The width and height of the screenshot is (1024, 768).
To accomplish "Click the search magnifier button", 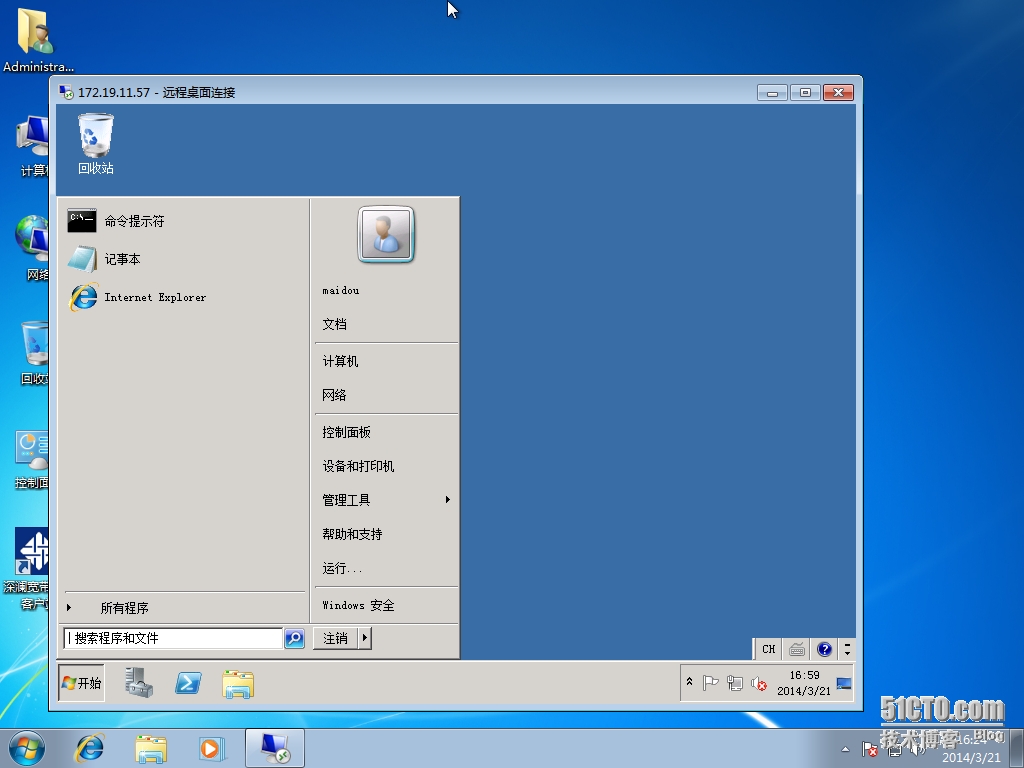I will (x=295, y=638).
